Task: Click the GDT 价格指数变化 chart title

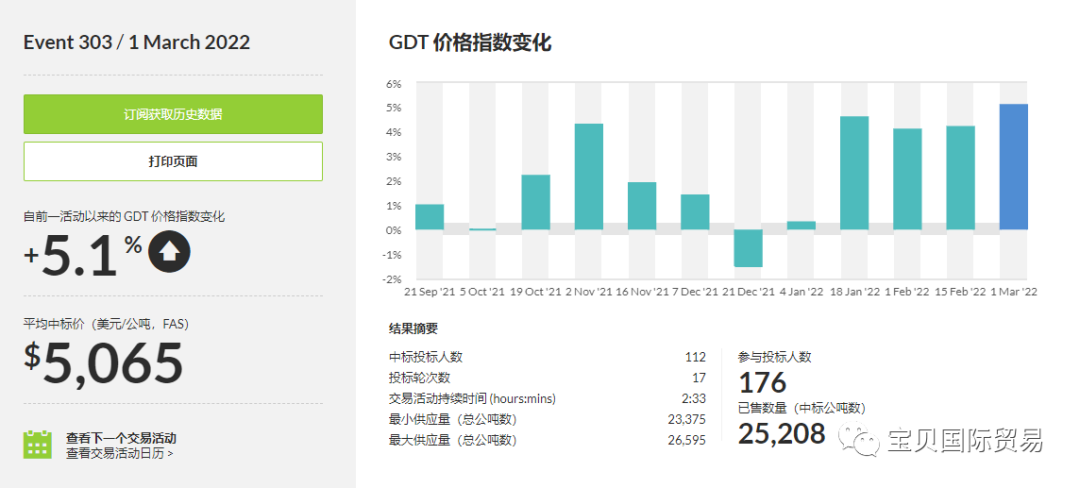Action: pyautogui.click(x=470, y=43)
